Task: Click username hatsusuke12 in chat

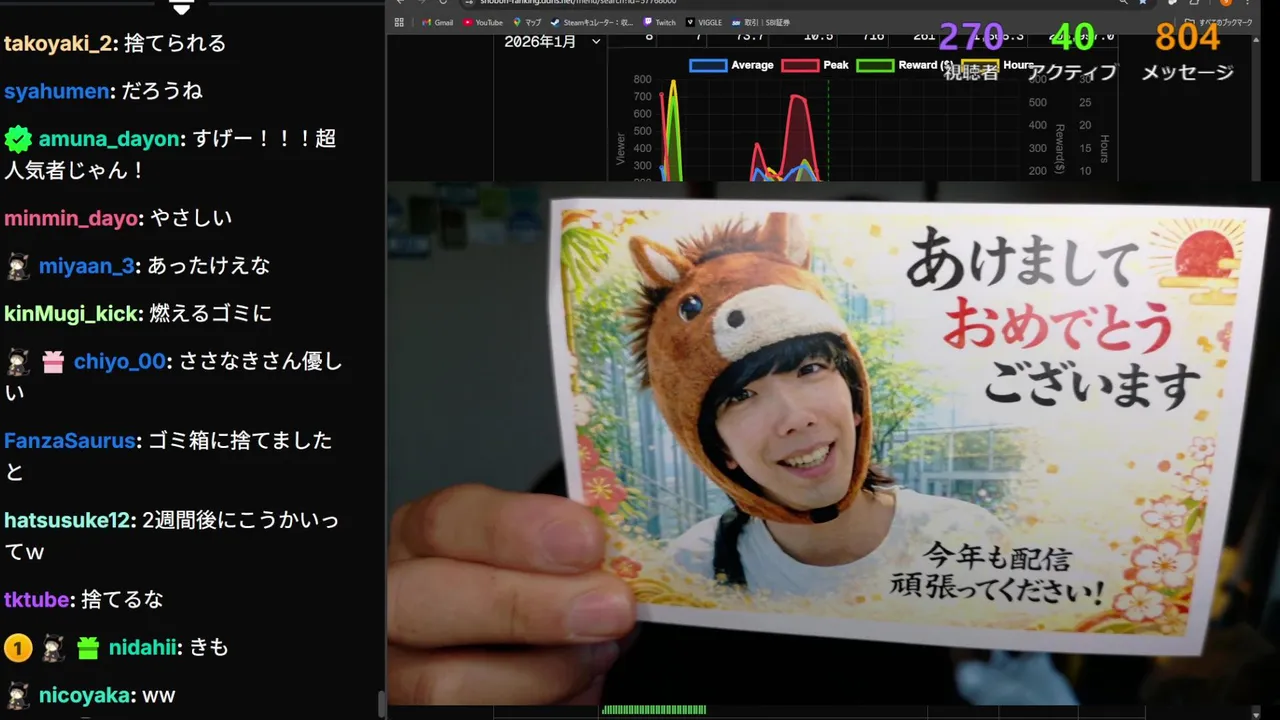Action: [x=68, y=520]
